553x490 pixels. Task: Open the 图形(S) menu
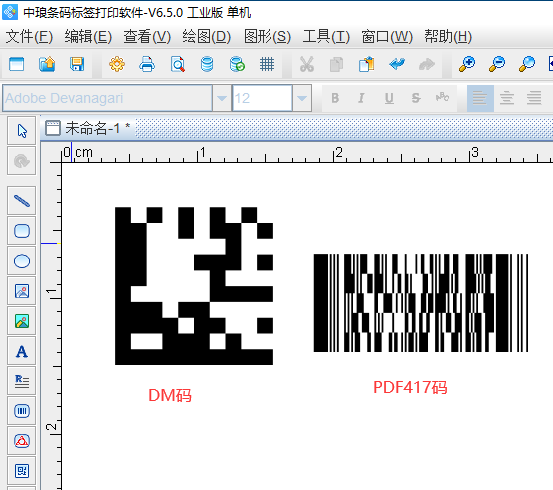point(267,37)
